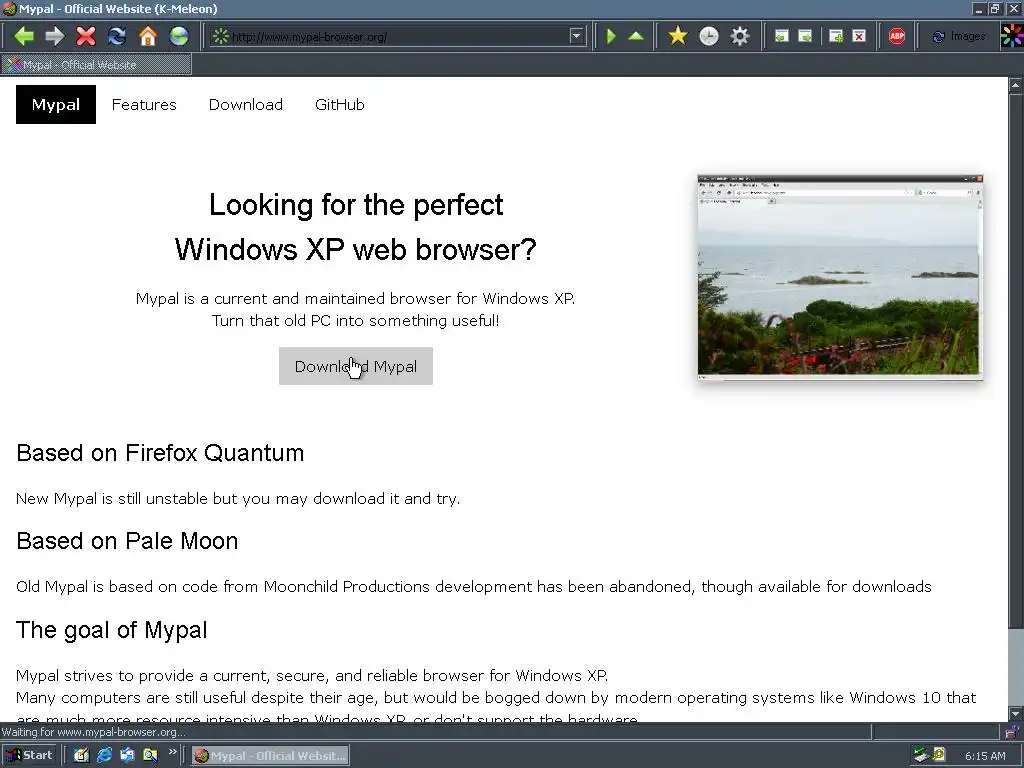Click the network tray icon

[921, 756]
